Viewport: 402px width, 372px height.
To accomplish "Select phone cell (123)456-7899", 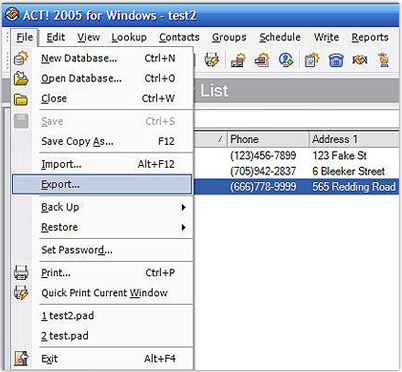I will [263, 155].
